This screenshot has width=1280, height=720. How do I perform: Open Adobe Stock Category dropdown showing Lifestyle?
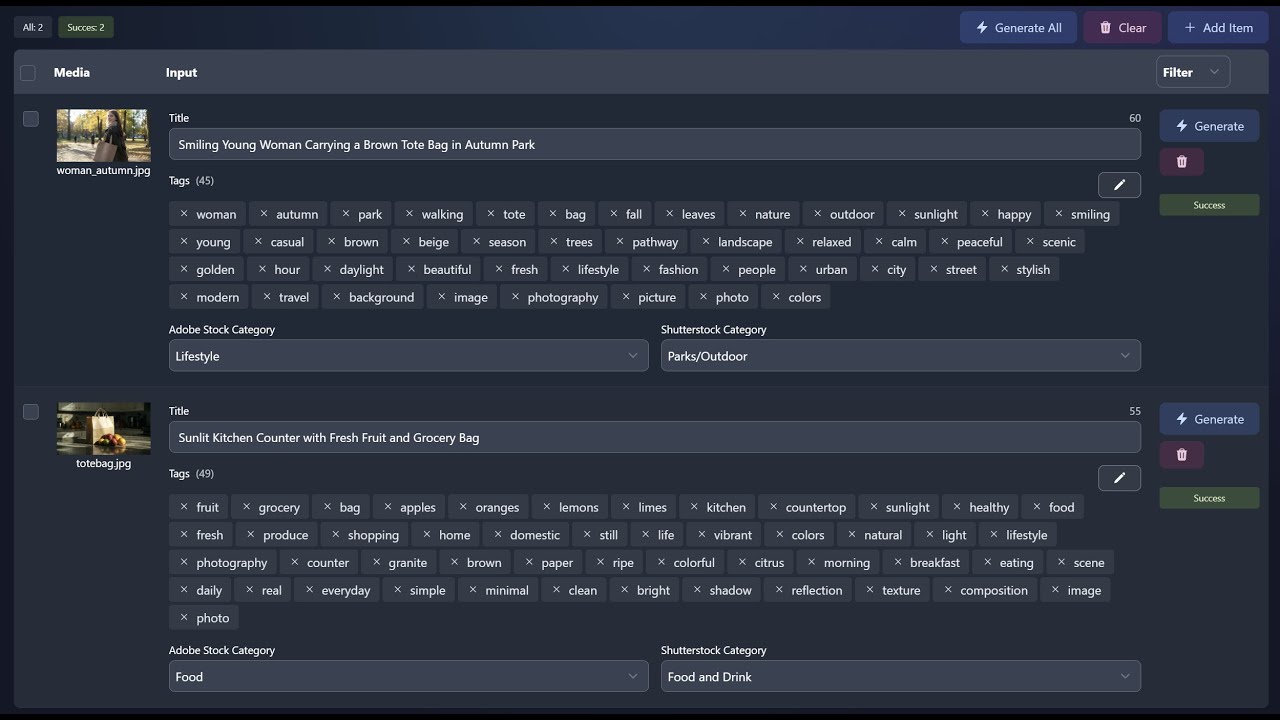coord(408,356)
